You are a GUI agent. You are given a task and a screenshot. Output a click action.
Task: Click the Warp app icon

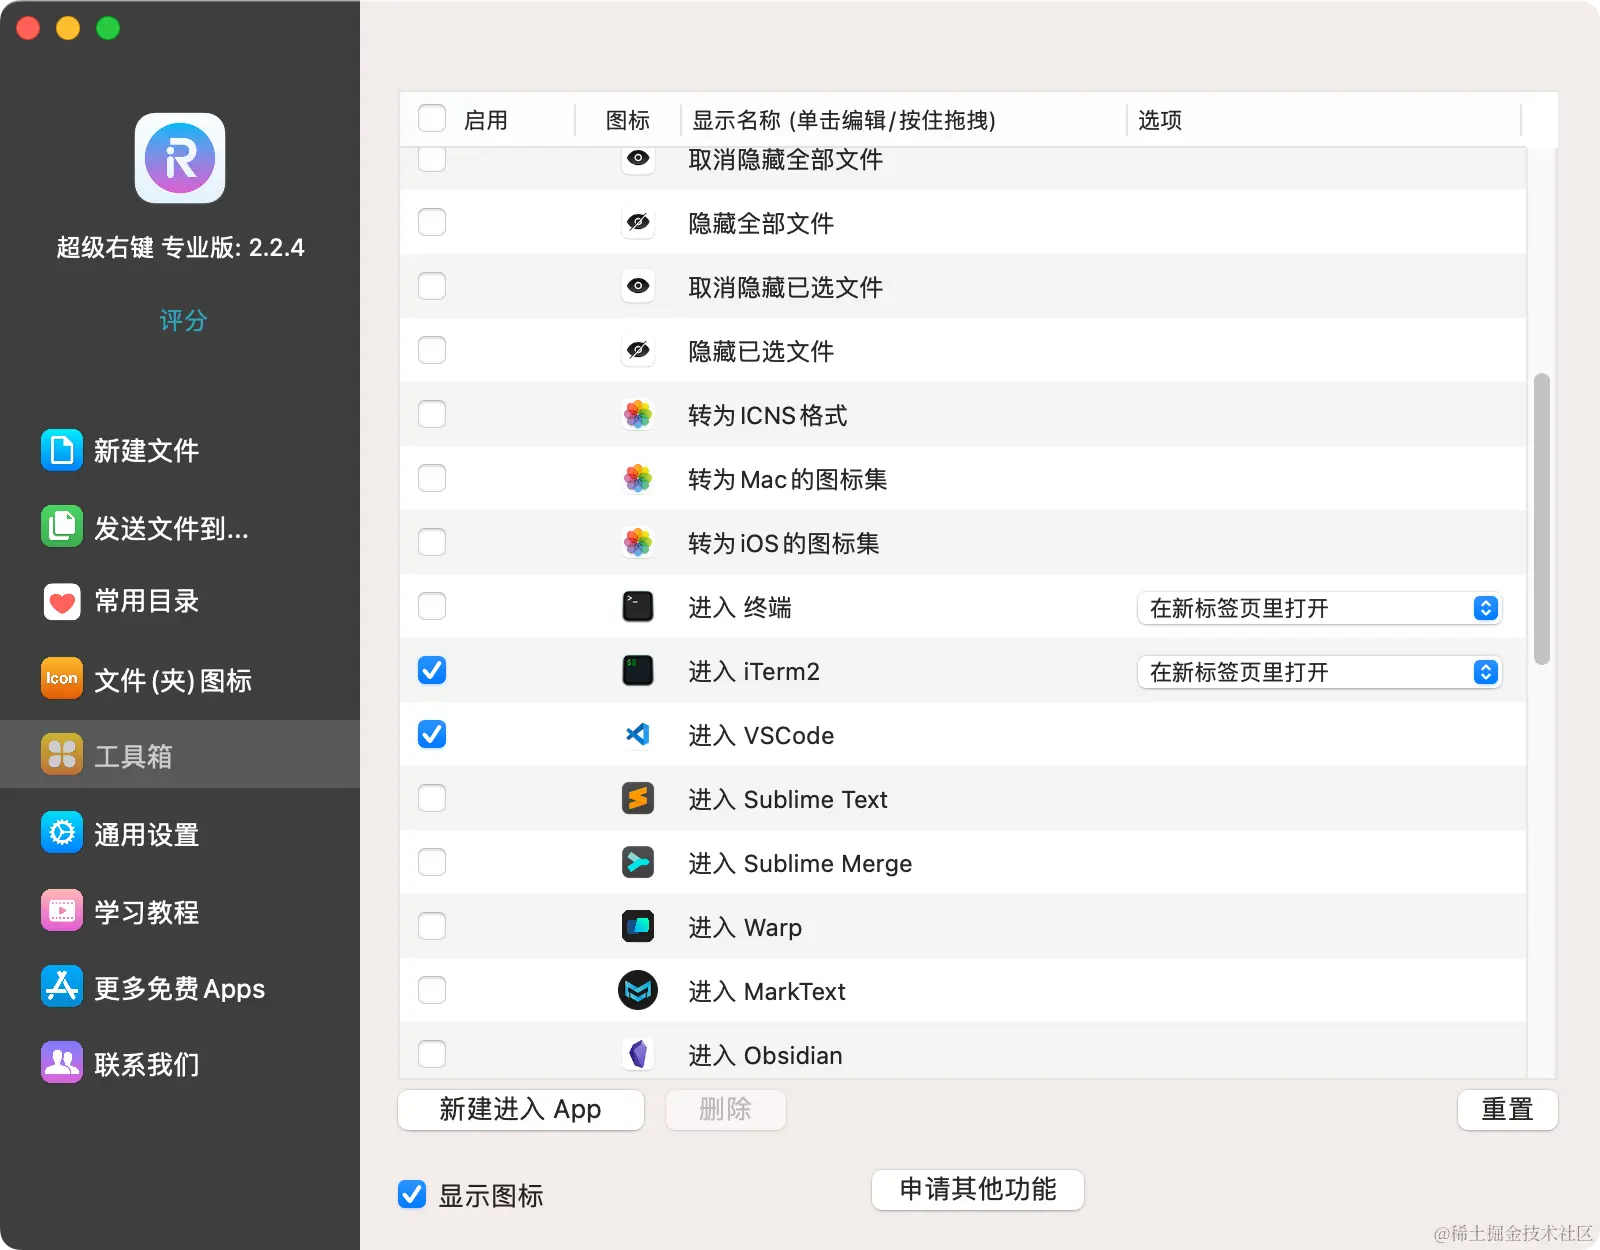click(x=638, y=926)
